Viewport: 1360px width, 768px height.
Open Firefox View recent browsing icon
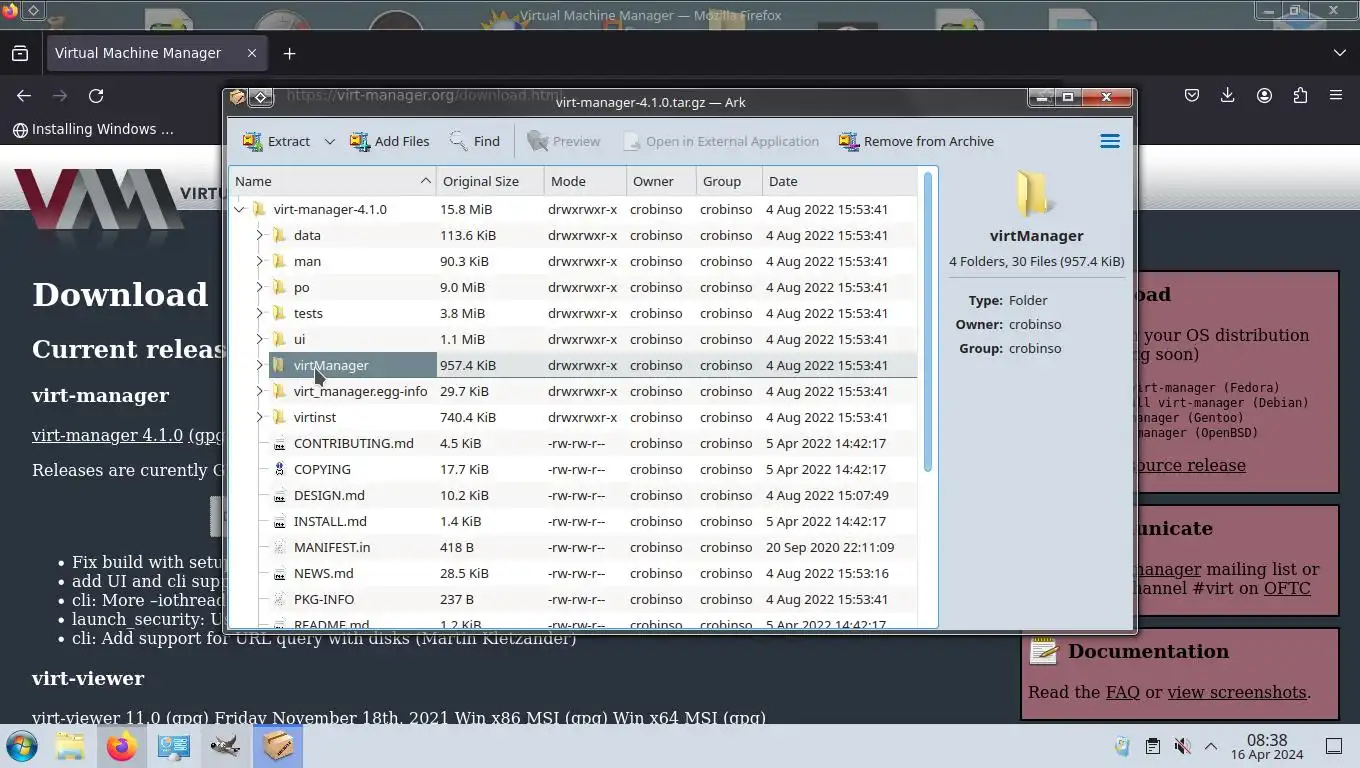(x=20, y=53)
